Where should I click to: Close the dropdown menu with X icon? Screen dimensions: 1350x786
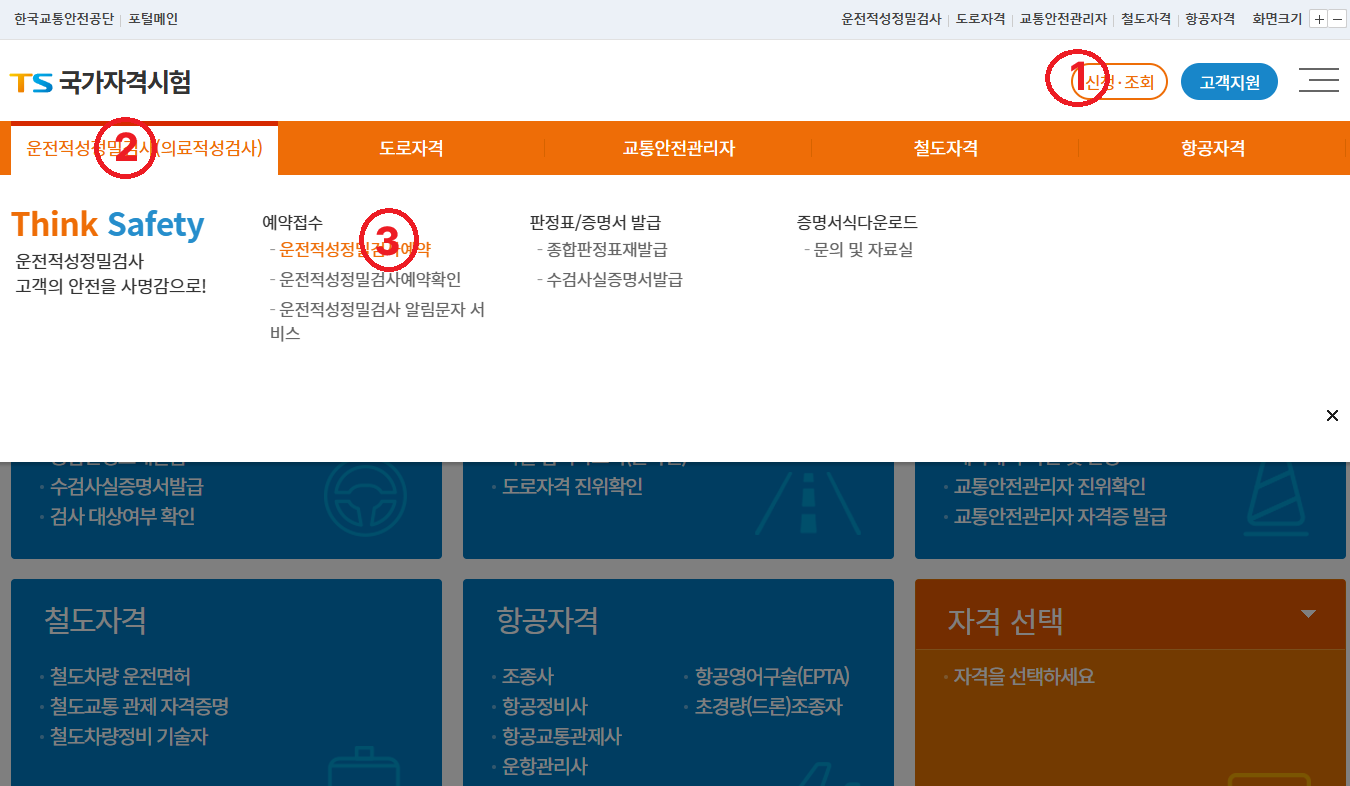tap(1331, 416)
